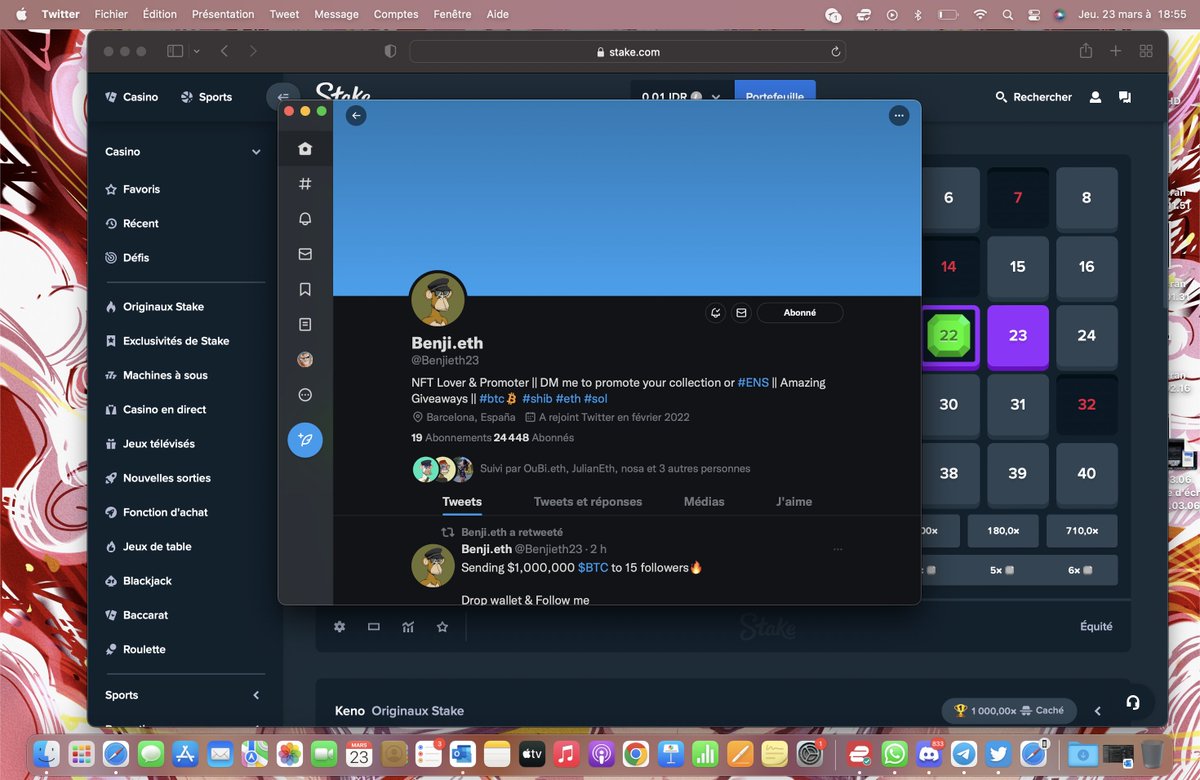Collapse the Keno info panel chevron

1097,711
